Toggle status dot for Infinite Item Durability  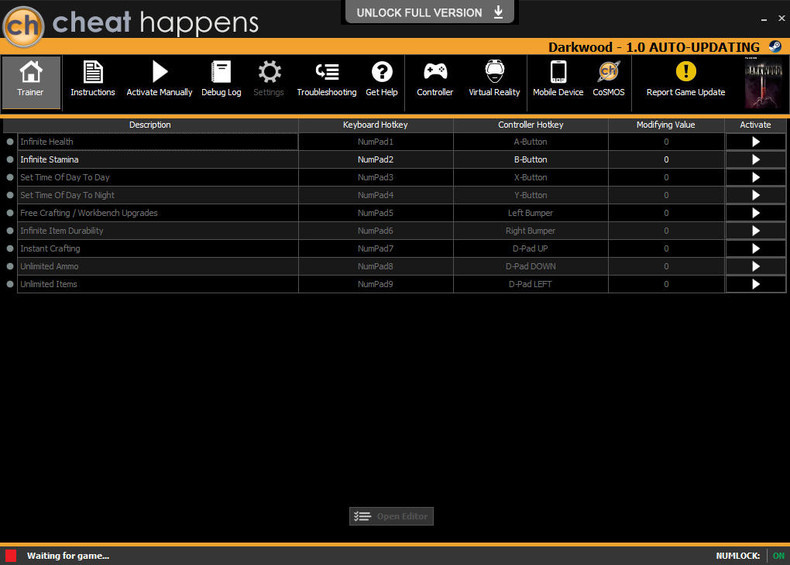pos(10,231)
